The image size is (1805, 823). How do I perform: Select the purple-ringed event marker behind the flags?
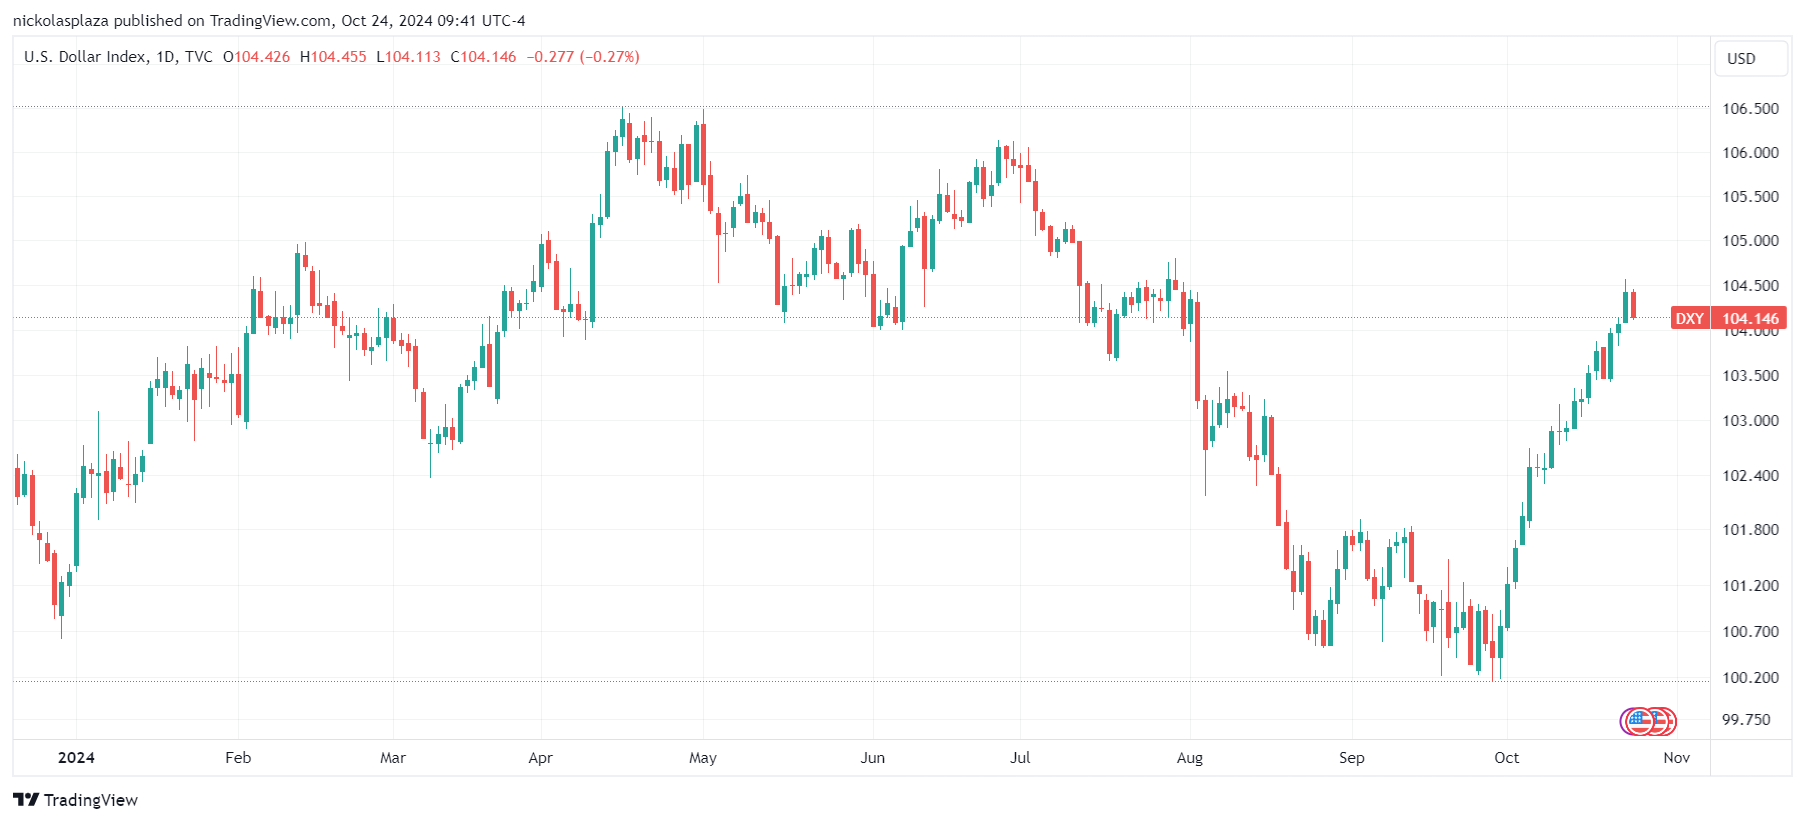(x=1624, y=721)
